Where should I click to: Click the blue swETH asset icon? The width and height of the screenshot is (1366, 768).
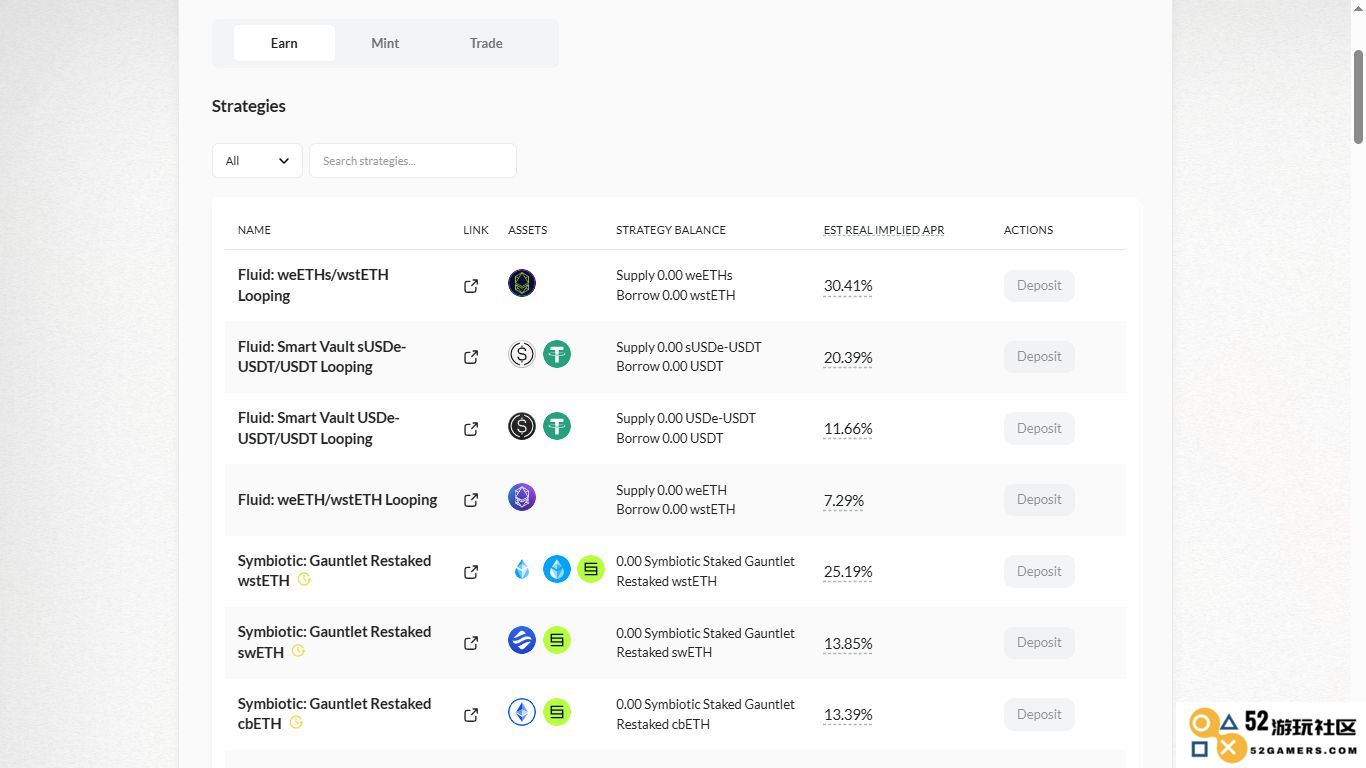522,640
